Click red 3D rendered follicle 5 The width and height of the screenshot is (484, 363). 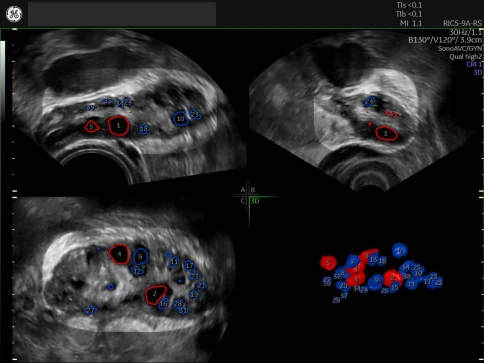pyautogui.click(x=328, y=263)
